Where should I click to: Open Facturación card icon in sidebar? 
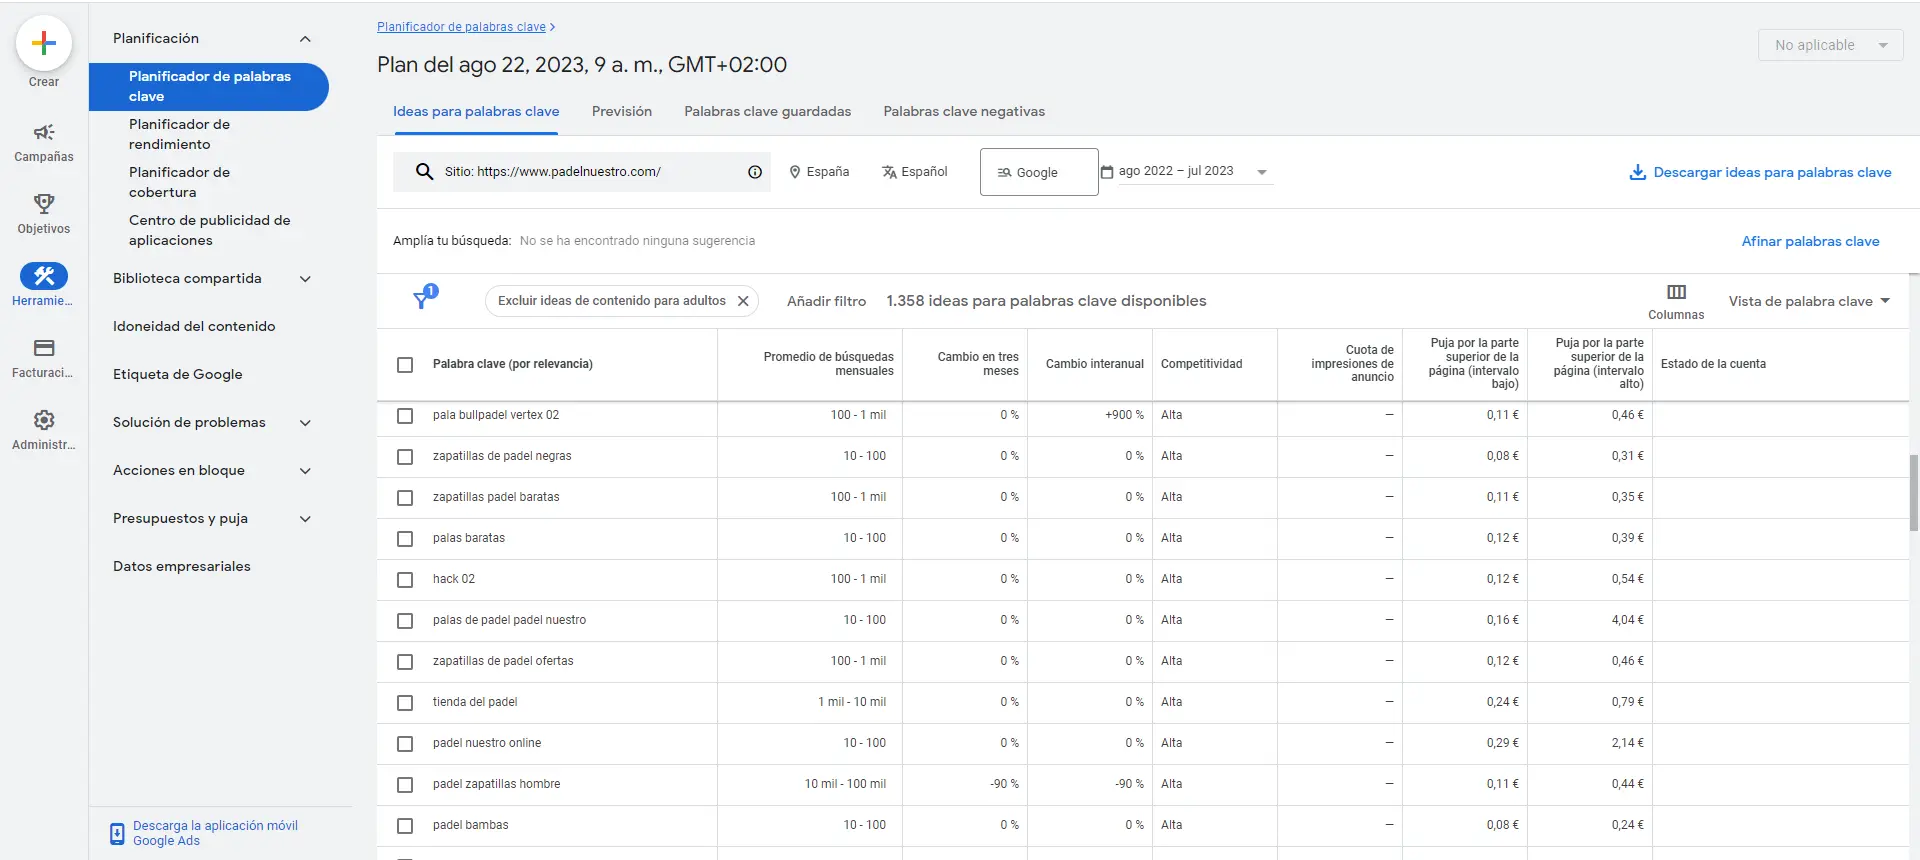(x=44, y=349)
